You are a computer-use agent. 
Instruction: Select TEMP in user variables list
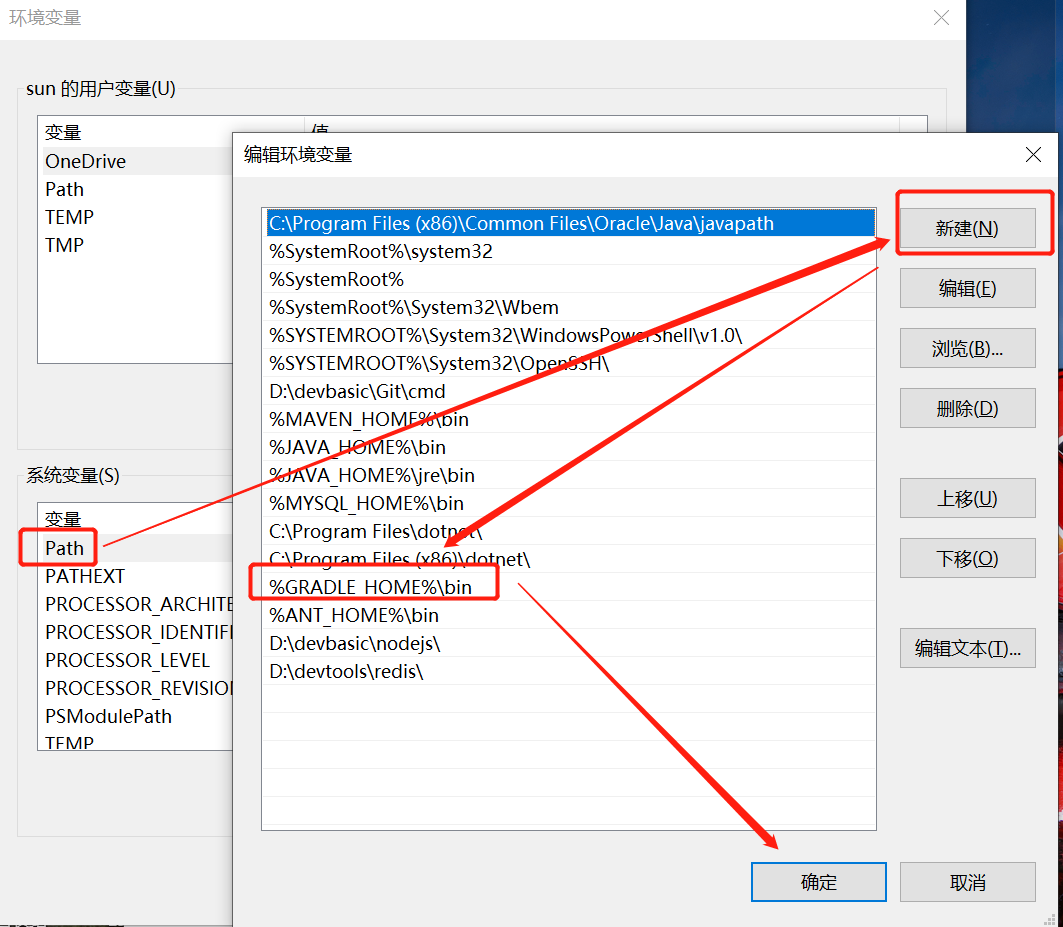138,217
